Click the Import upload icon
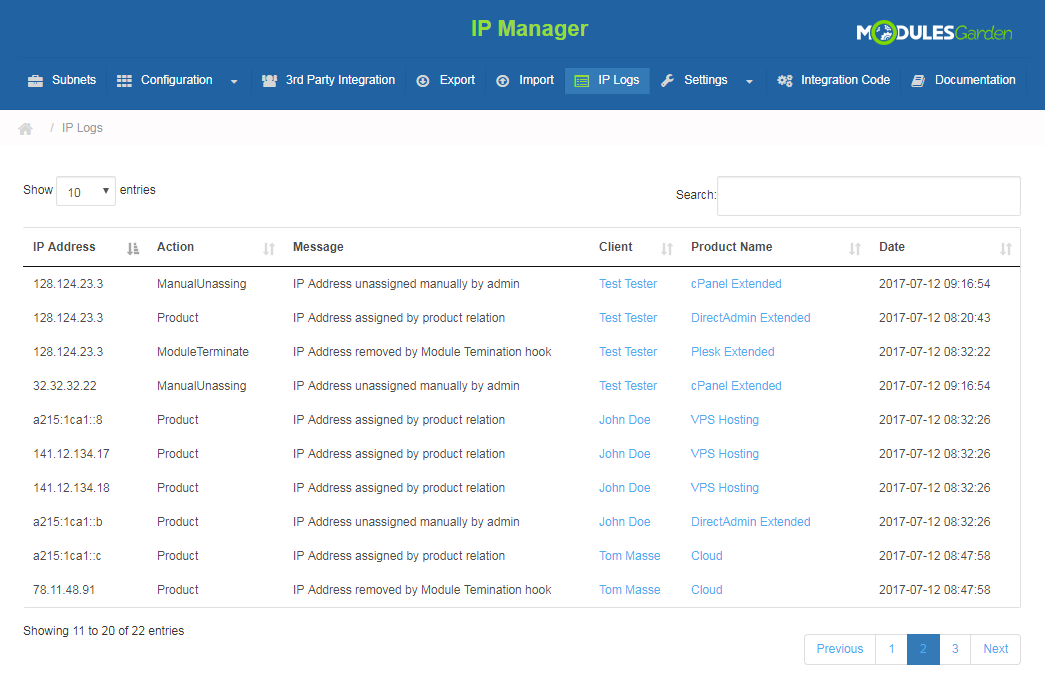The width and height of the screenshot is (1045, 683). 502,81
